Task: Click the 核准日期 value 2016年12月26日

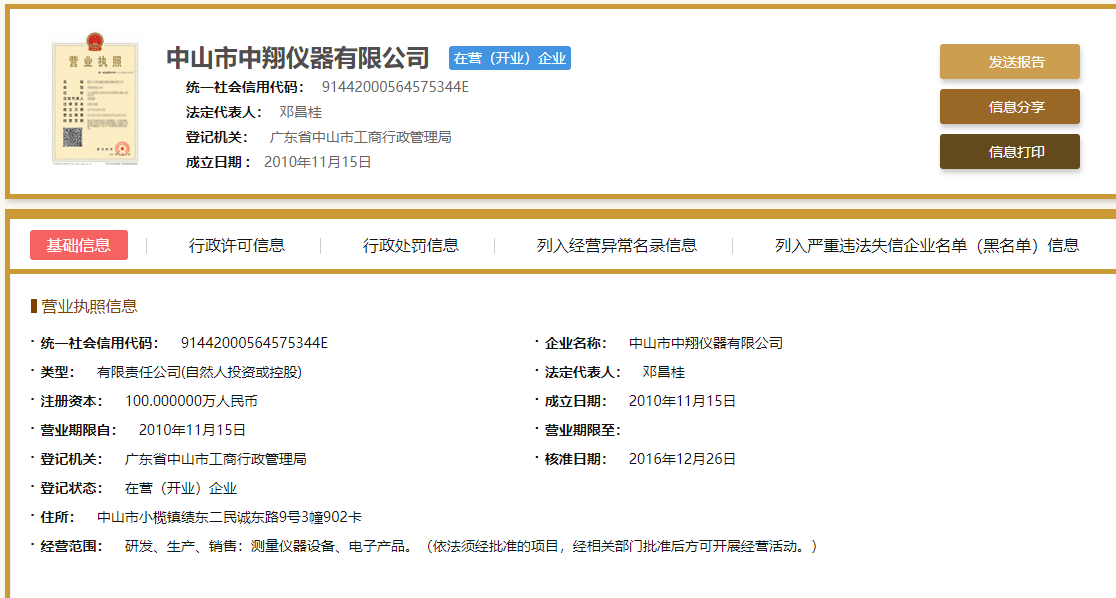Action: coord(682,459)
